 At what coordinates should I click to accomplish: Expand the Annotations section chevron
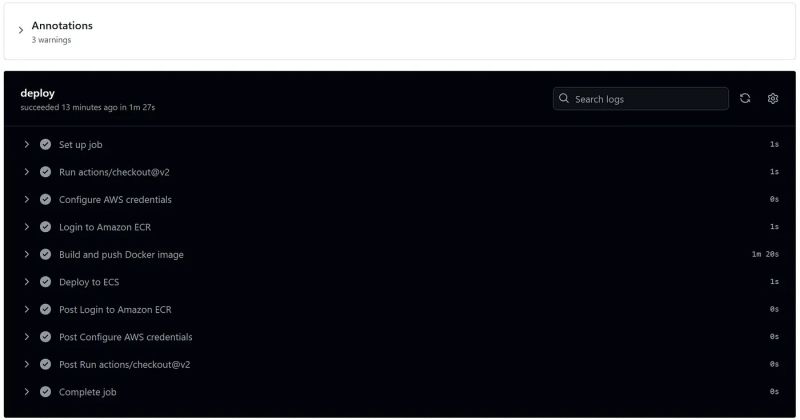[x=20, y=31]
